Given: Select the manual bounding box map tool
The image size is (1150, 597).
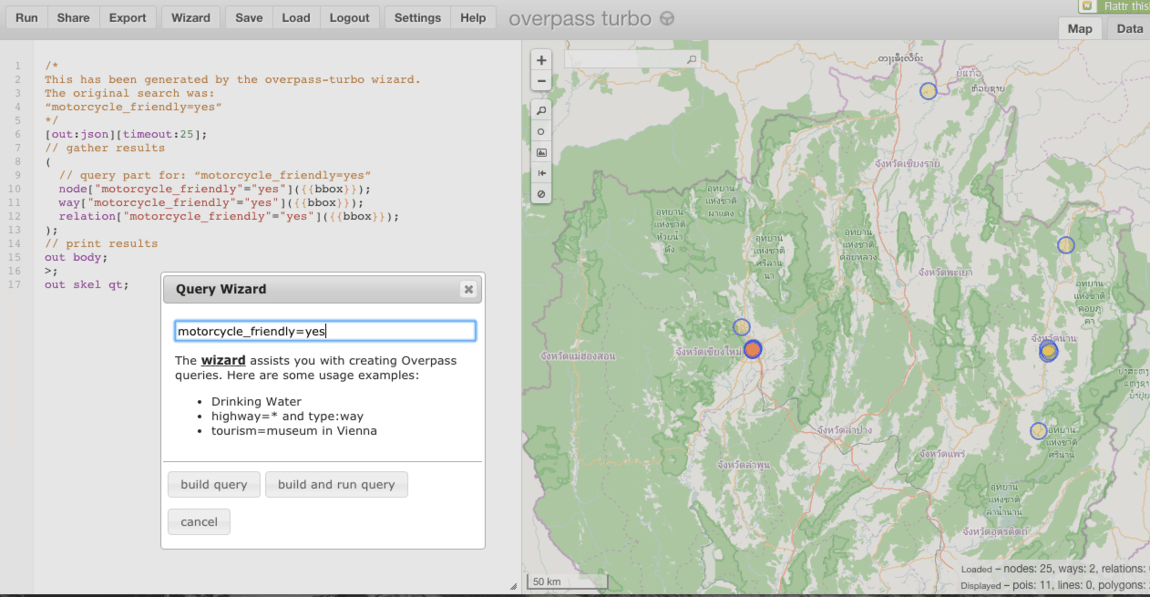Looking at the screenshot, I should point(541,153).
